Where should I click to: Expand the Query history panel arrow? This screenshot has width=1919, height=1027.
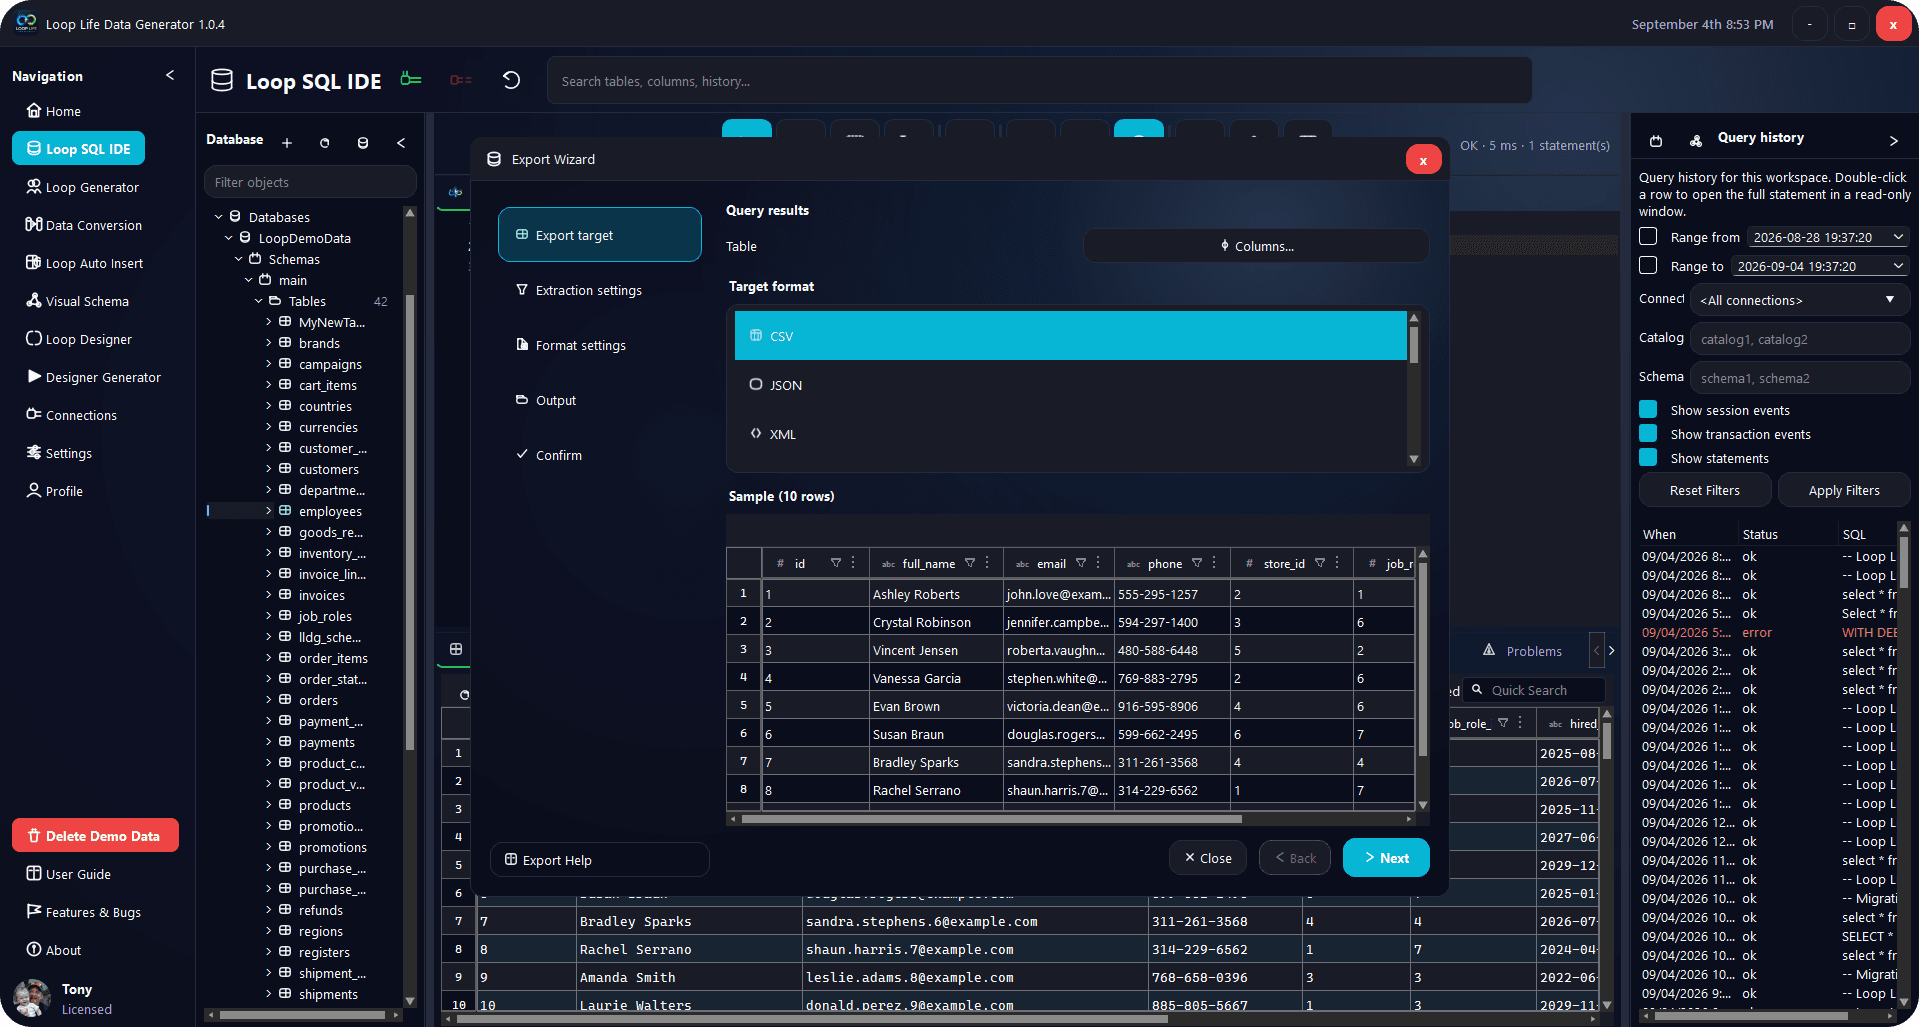[x=1893, y=141]
